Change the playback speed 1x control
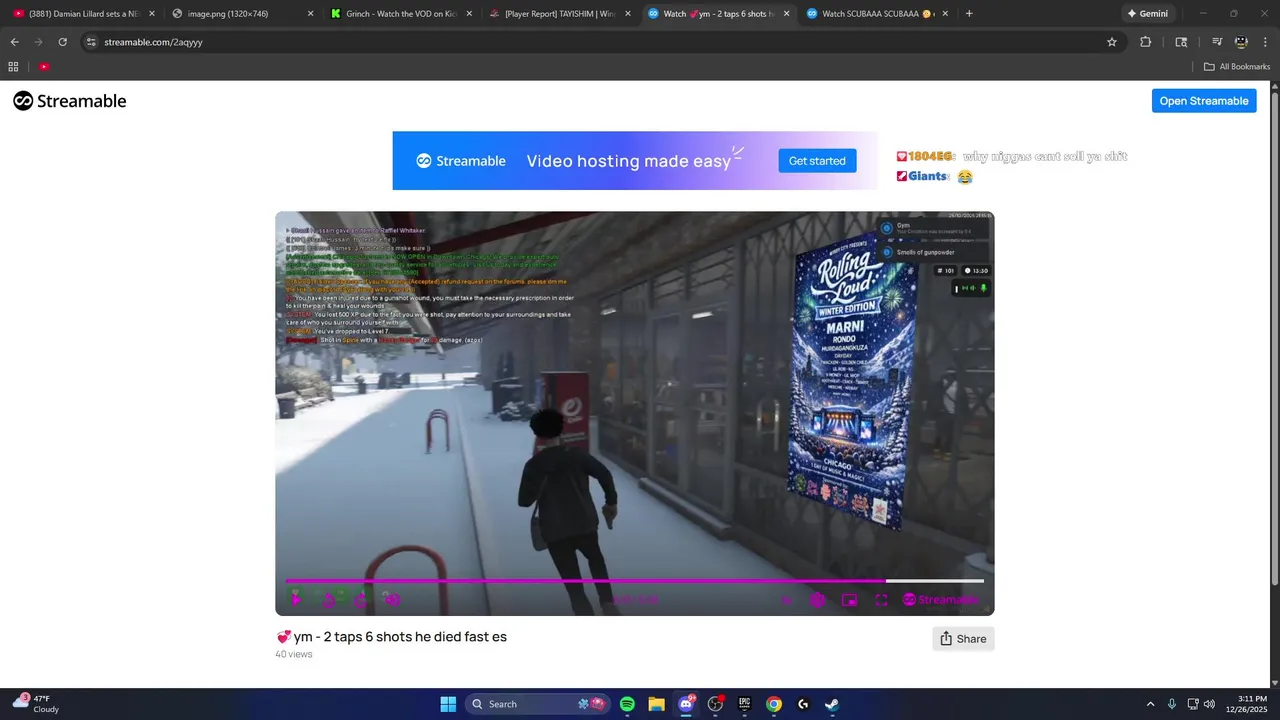The image size is (1280, 720). click(786, 600)
